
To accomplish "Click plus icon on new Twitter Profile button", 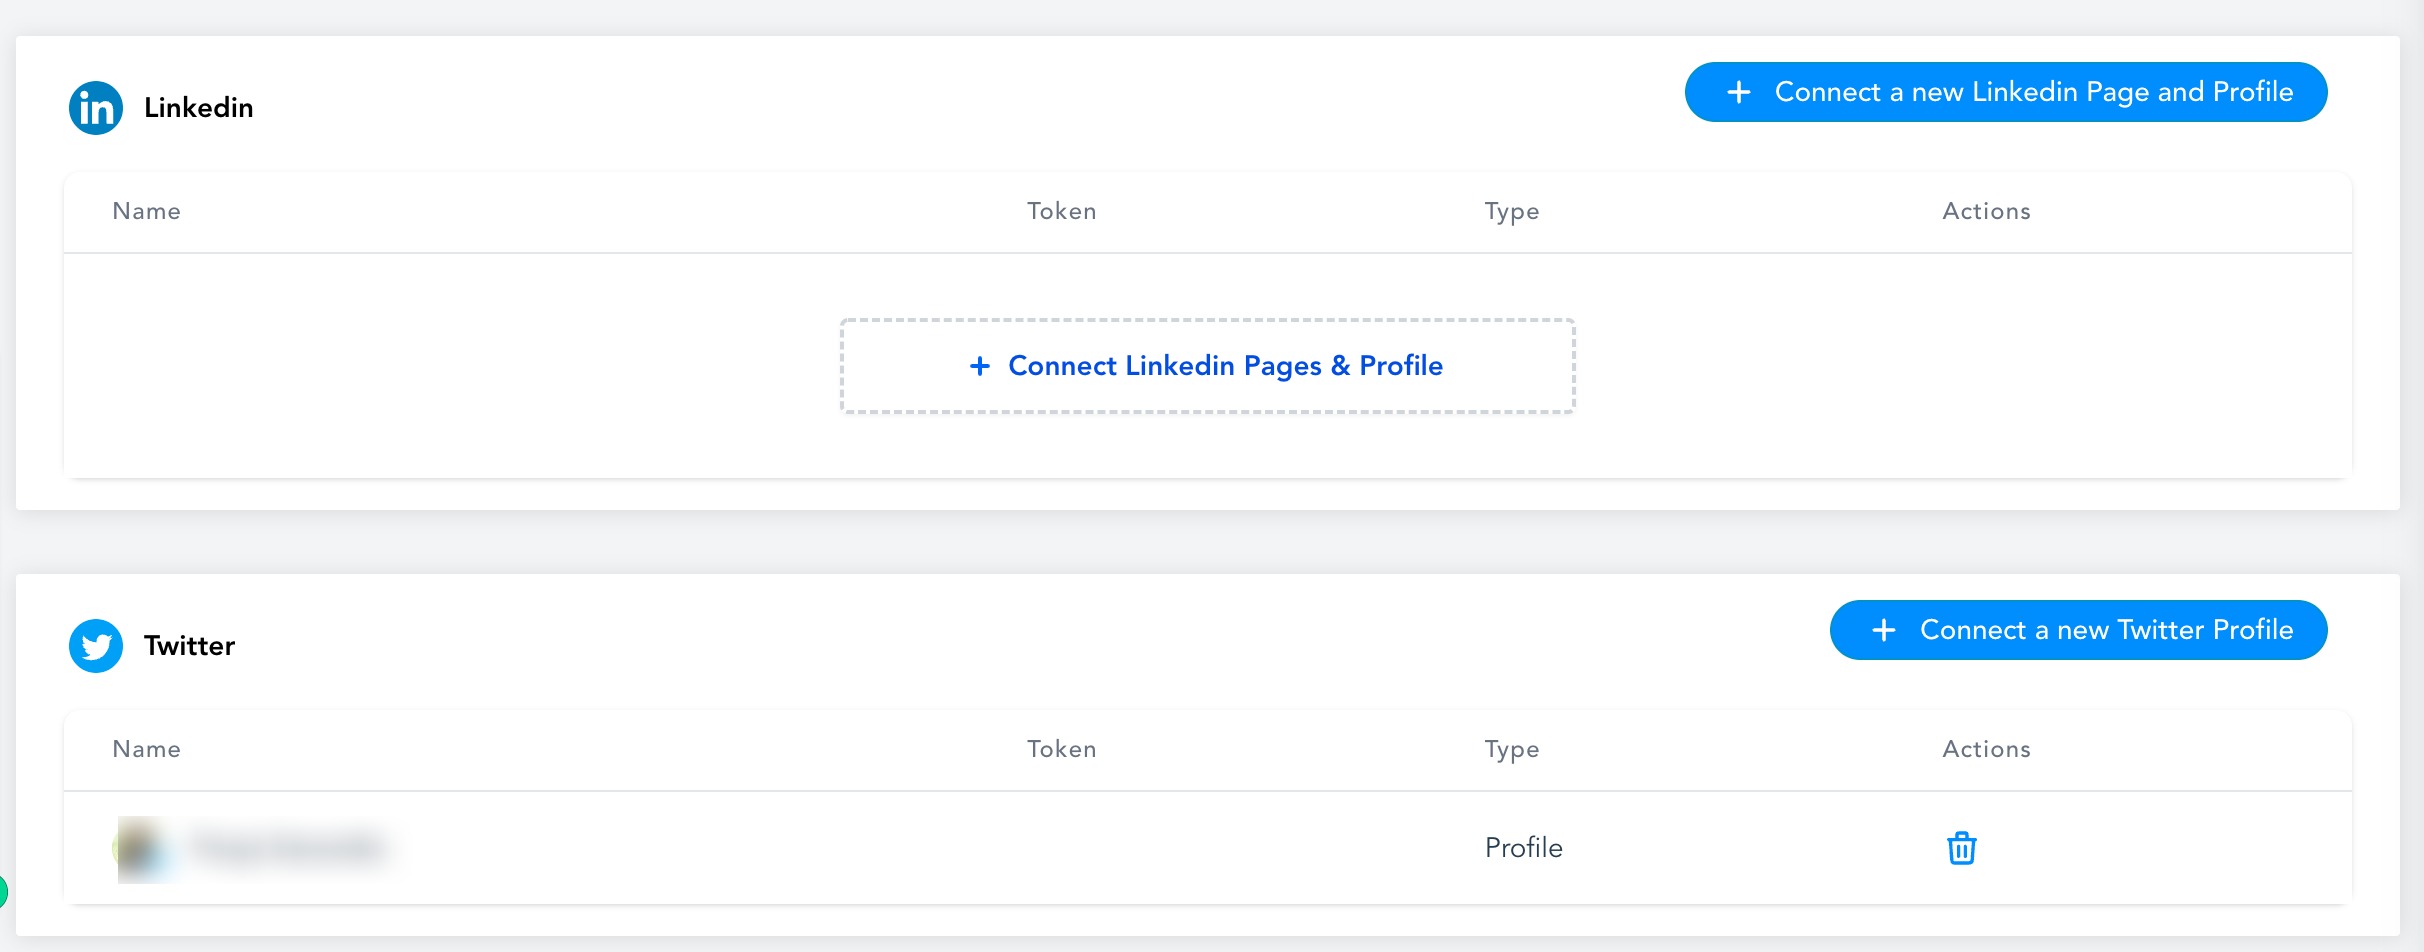I will click(x=1884, y=630).
